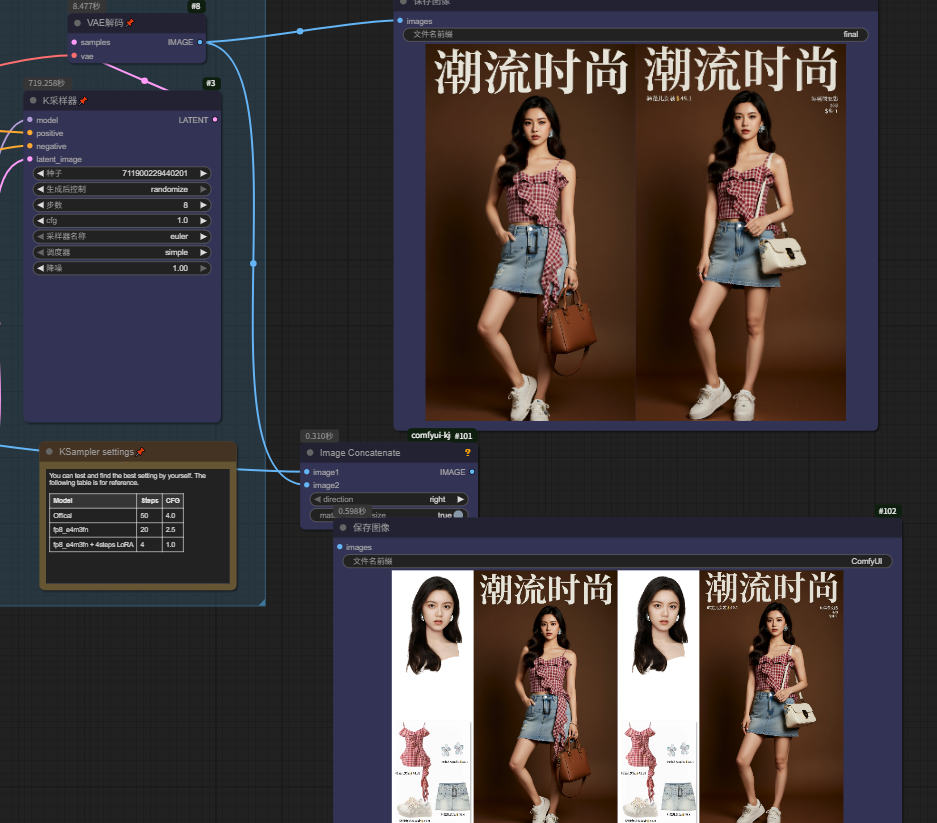Image resolution: width=937 pixels, height=823 pixels.
Task: Click the images input port of node #102
Action: click(340, 547)
